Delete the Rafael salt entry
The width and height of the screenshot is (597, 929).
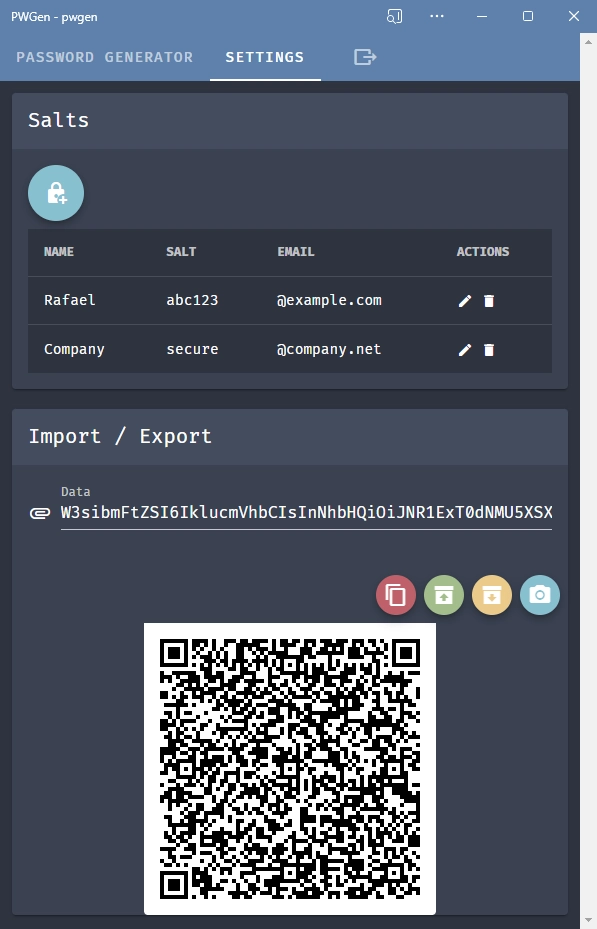point(489,301)
